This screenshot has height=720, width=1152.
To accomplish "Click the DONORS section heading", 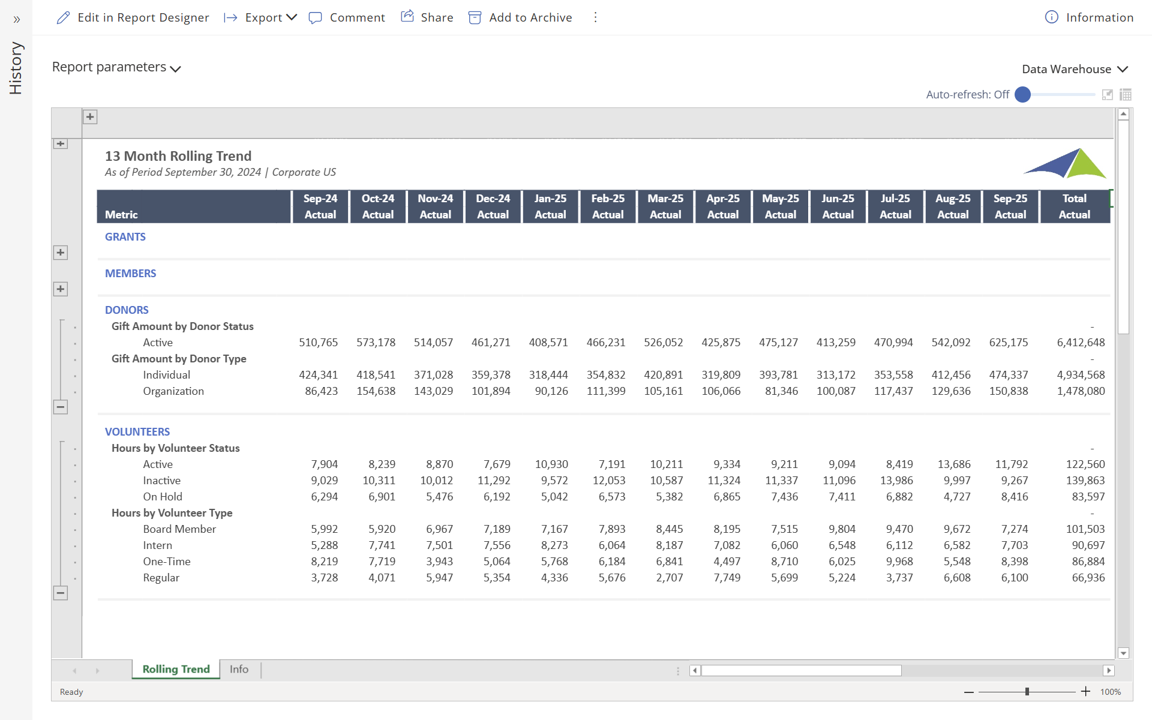I will [x=126, y=310].
